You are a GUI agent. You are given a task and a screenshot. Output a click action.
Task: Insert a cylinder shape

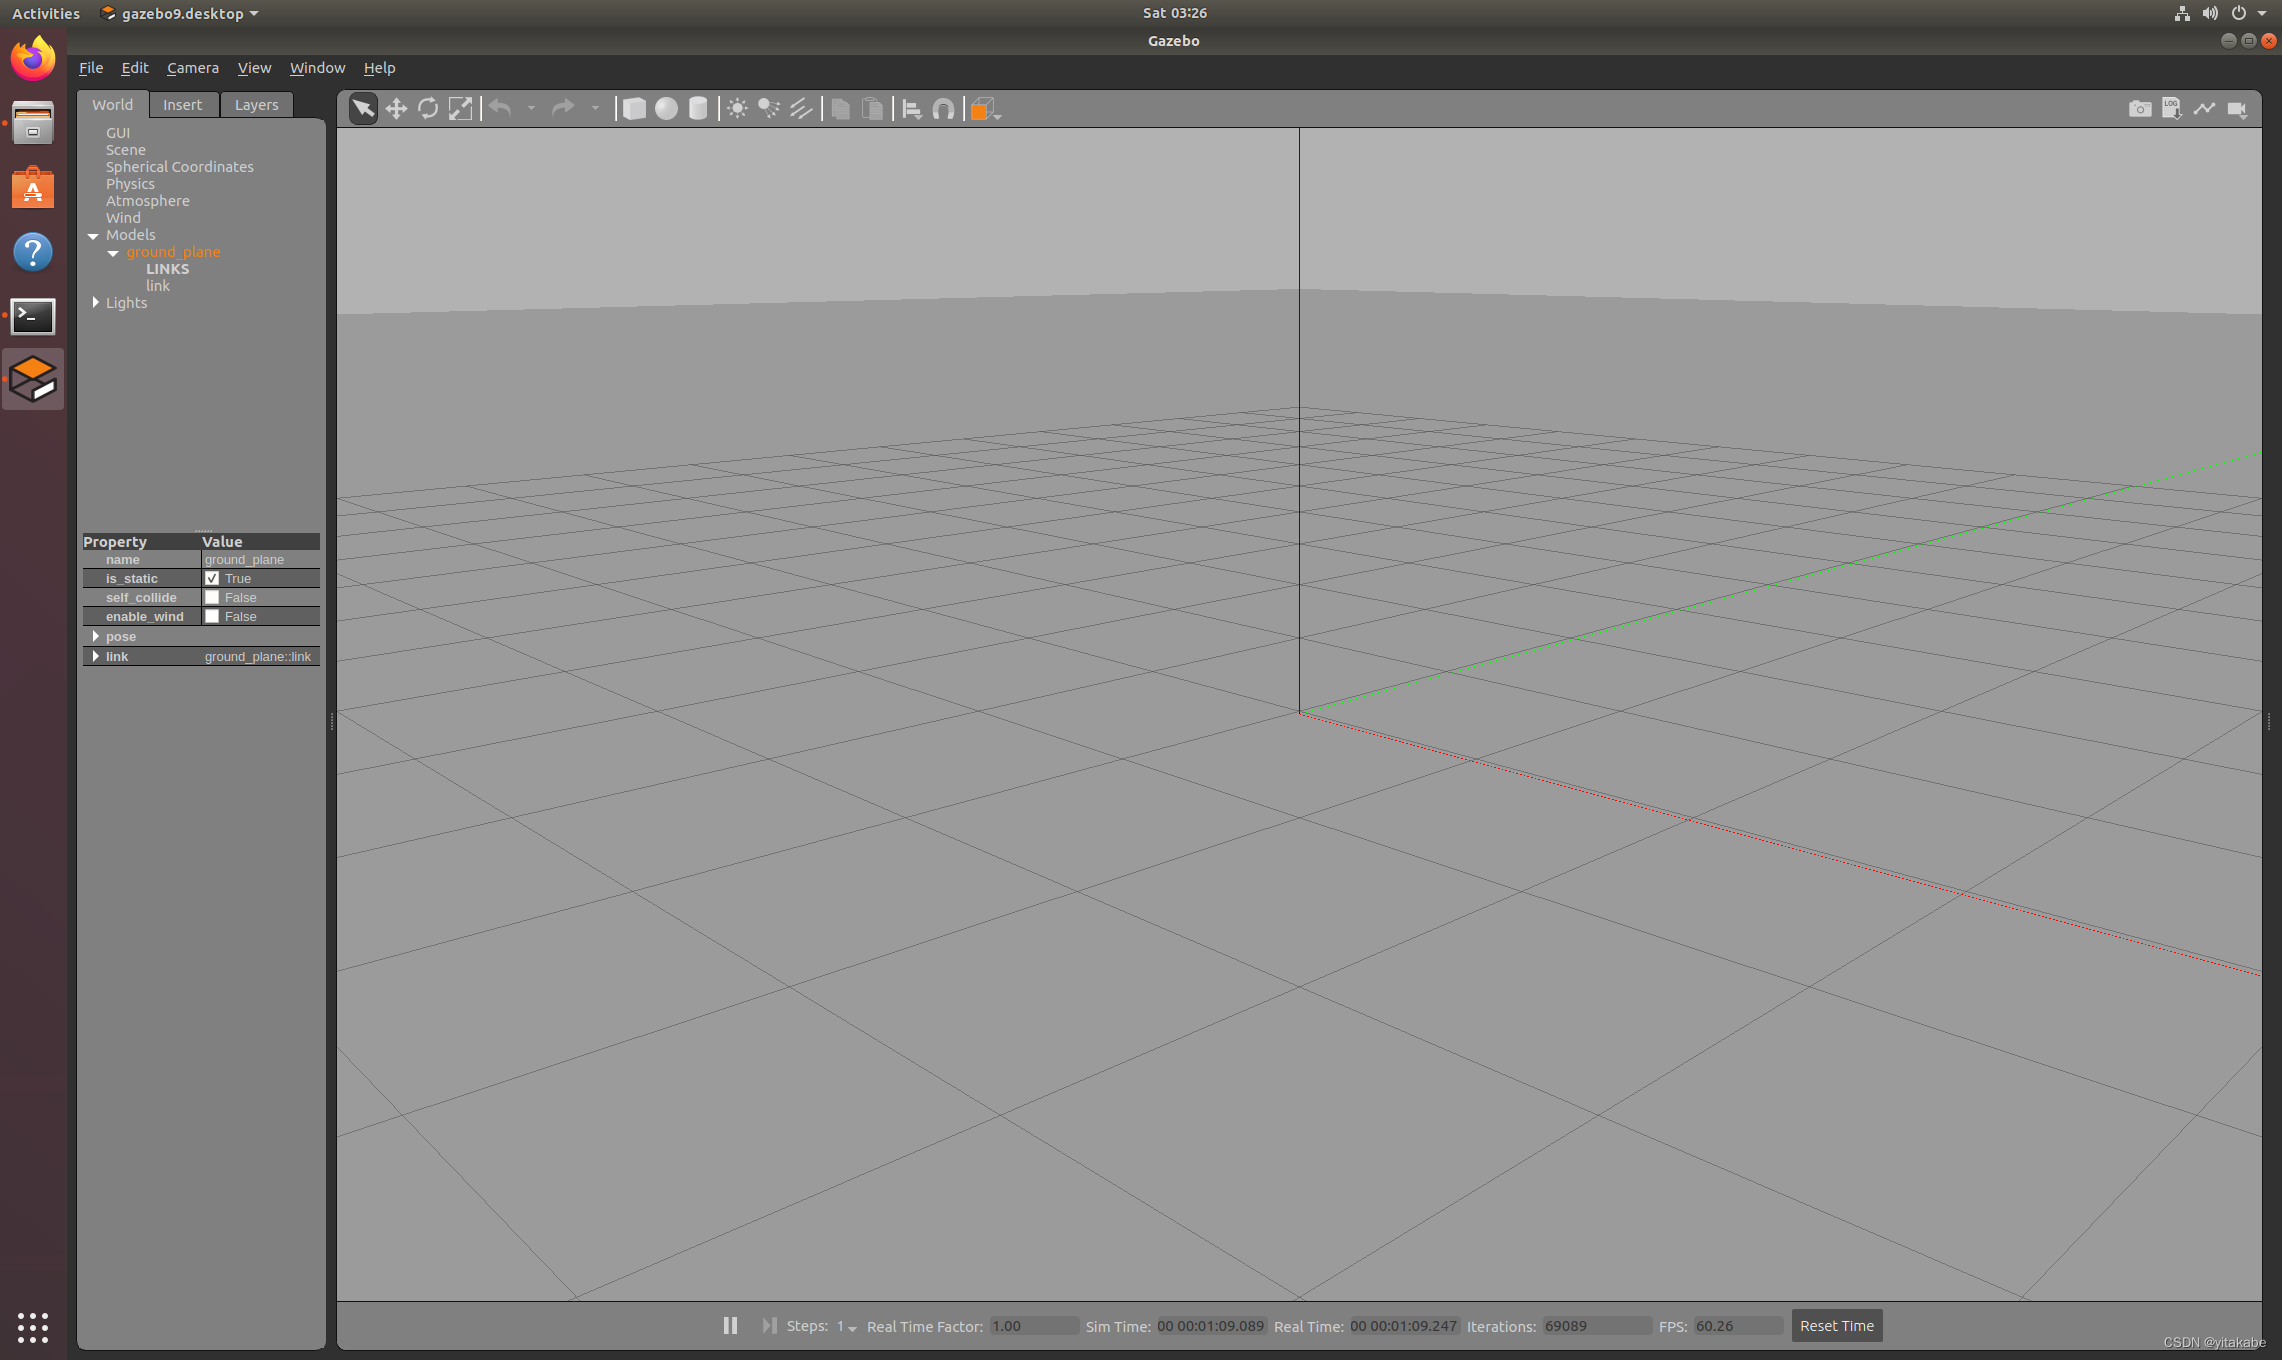698,108
